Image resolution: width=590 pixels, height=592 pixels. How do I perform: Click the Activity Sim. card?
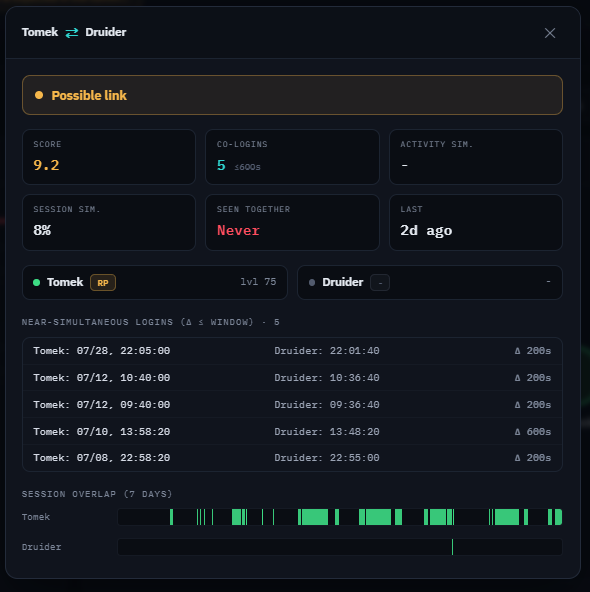tap(476, 157)
